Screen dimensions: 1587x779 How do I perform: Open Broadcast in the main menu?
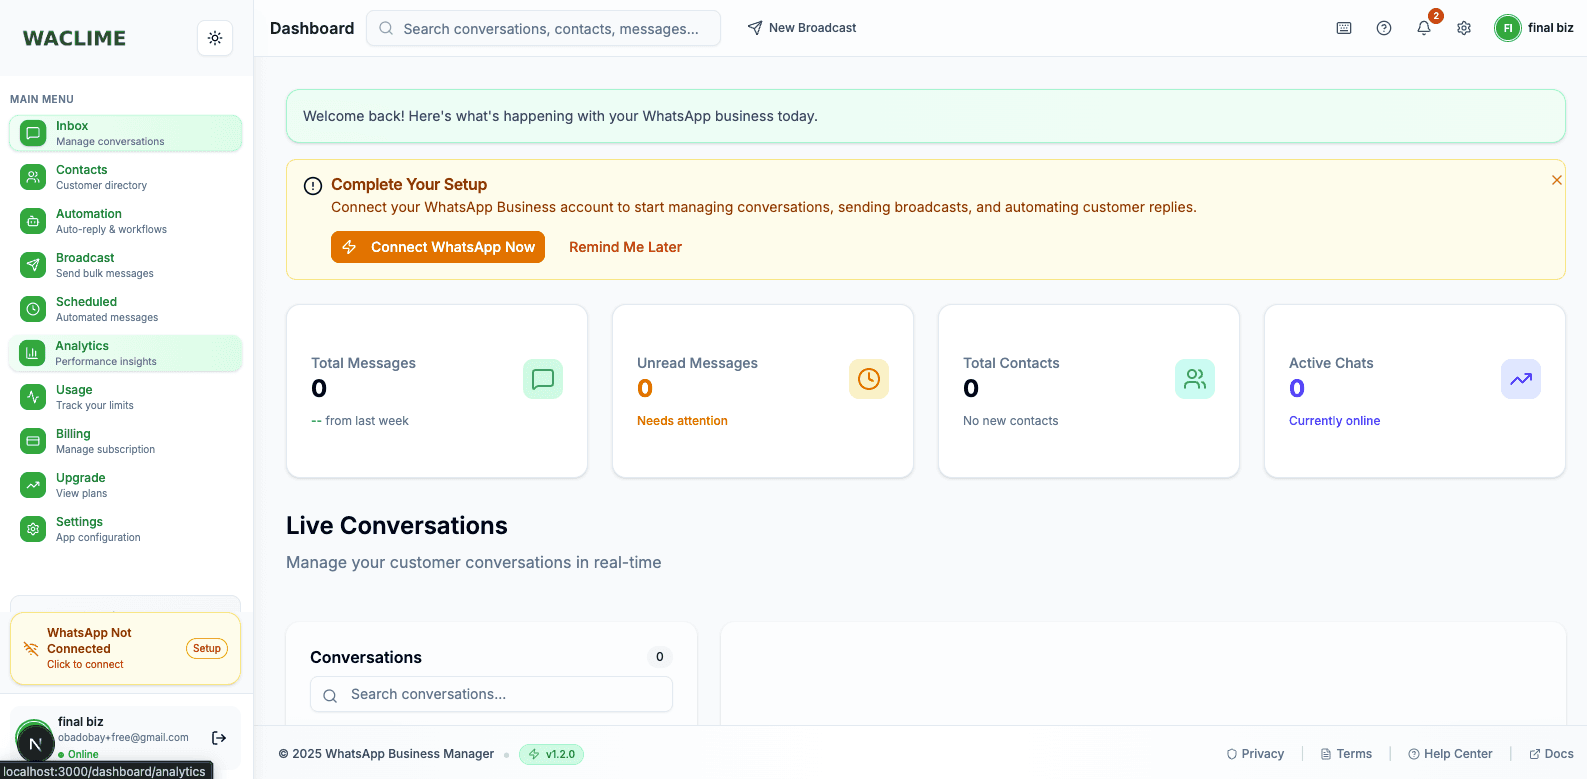coord(125,265)
